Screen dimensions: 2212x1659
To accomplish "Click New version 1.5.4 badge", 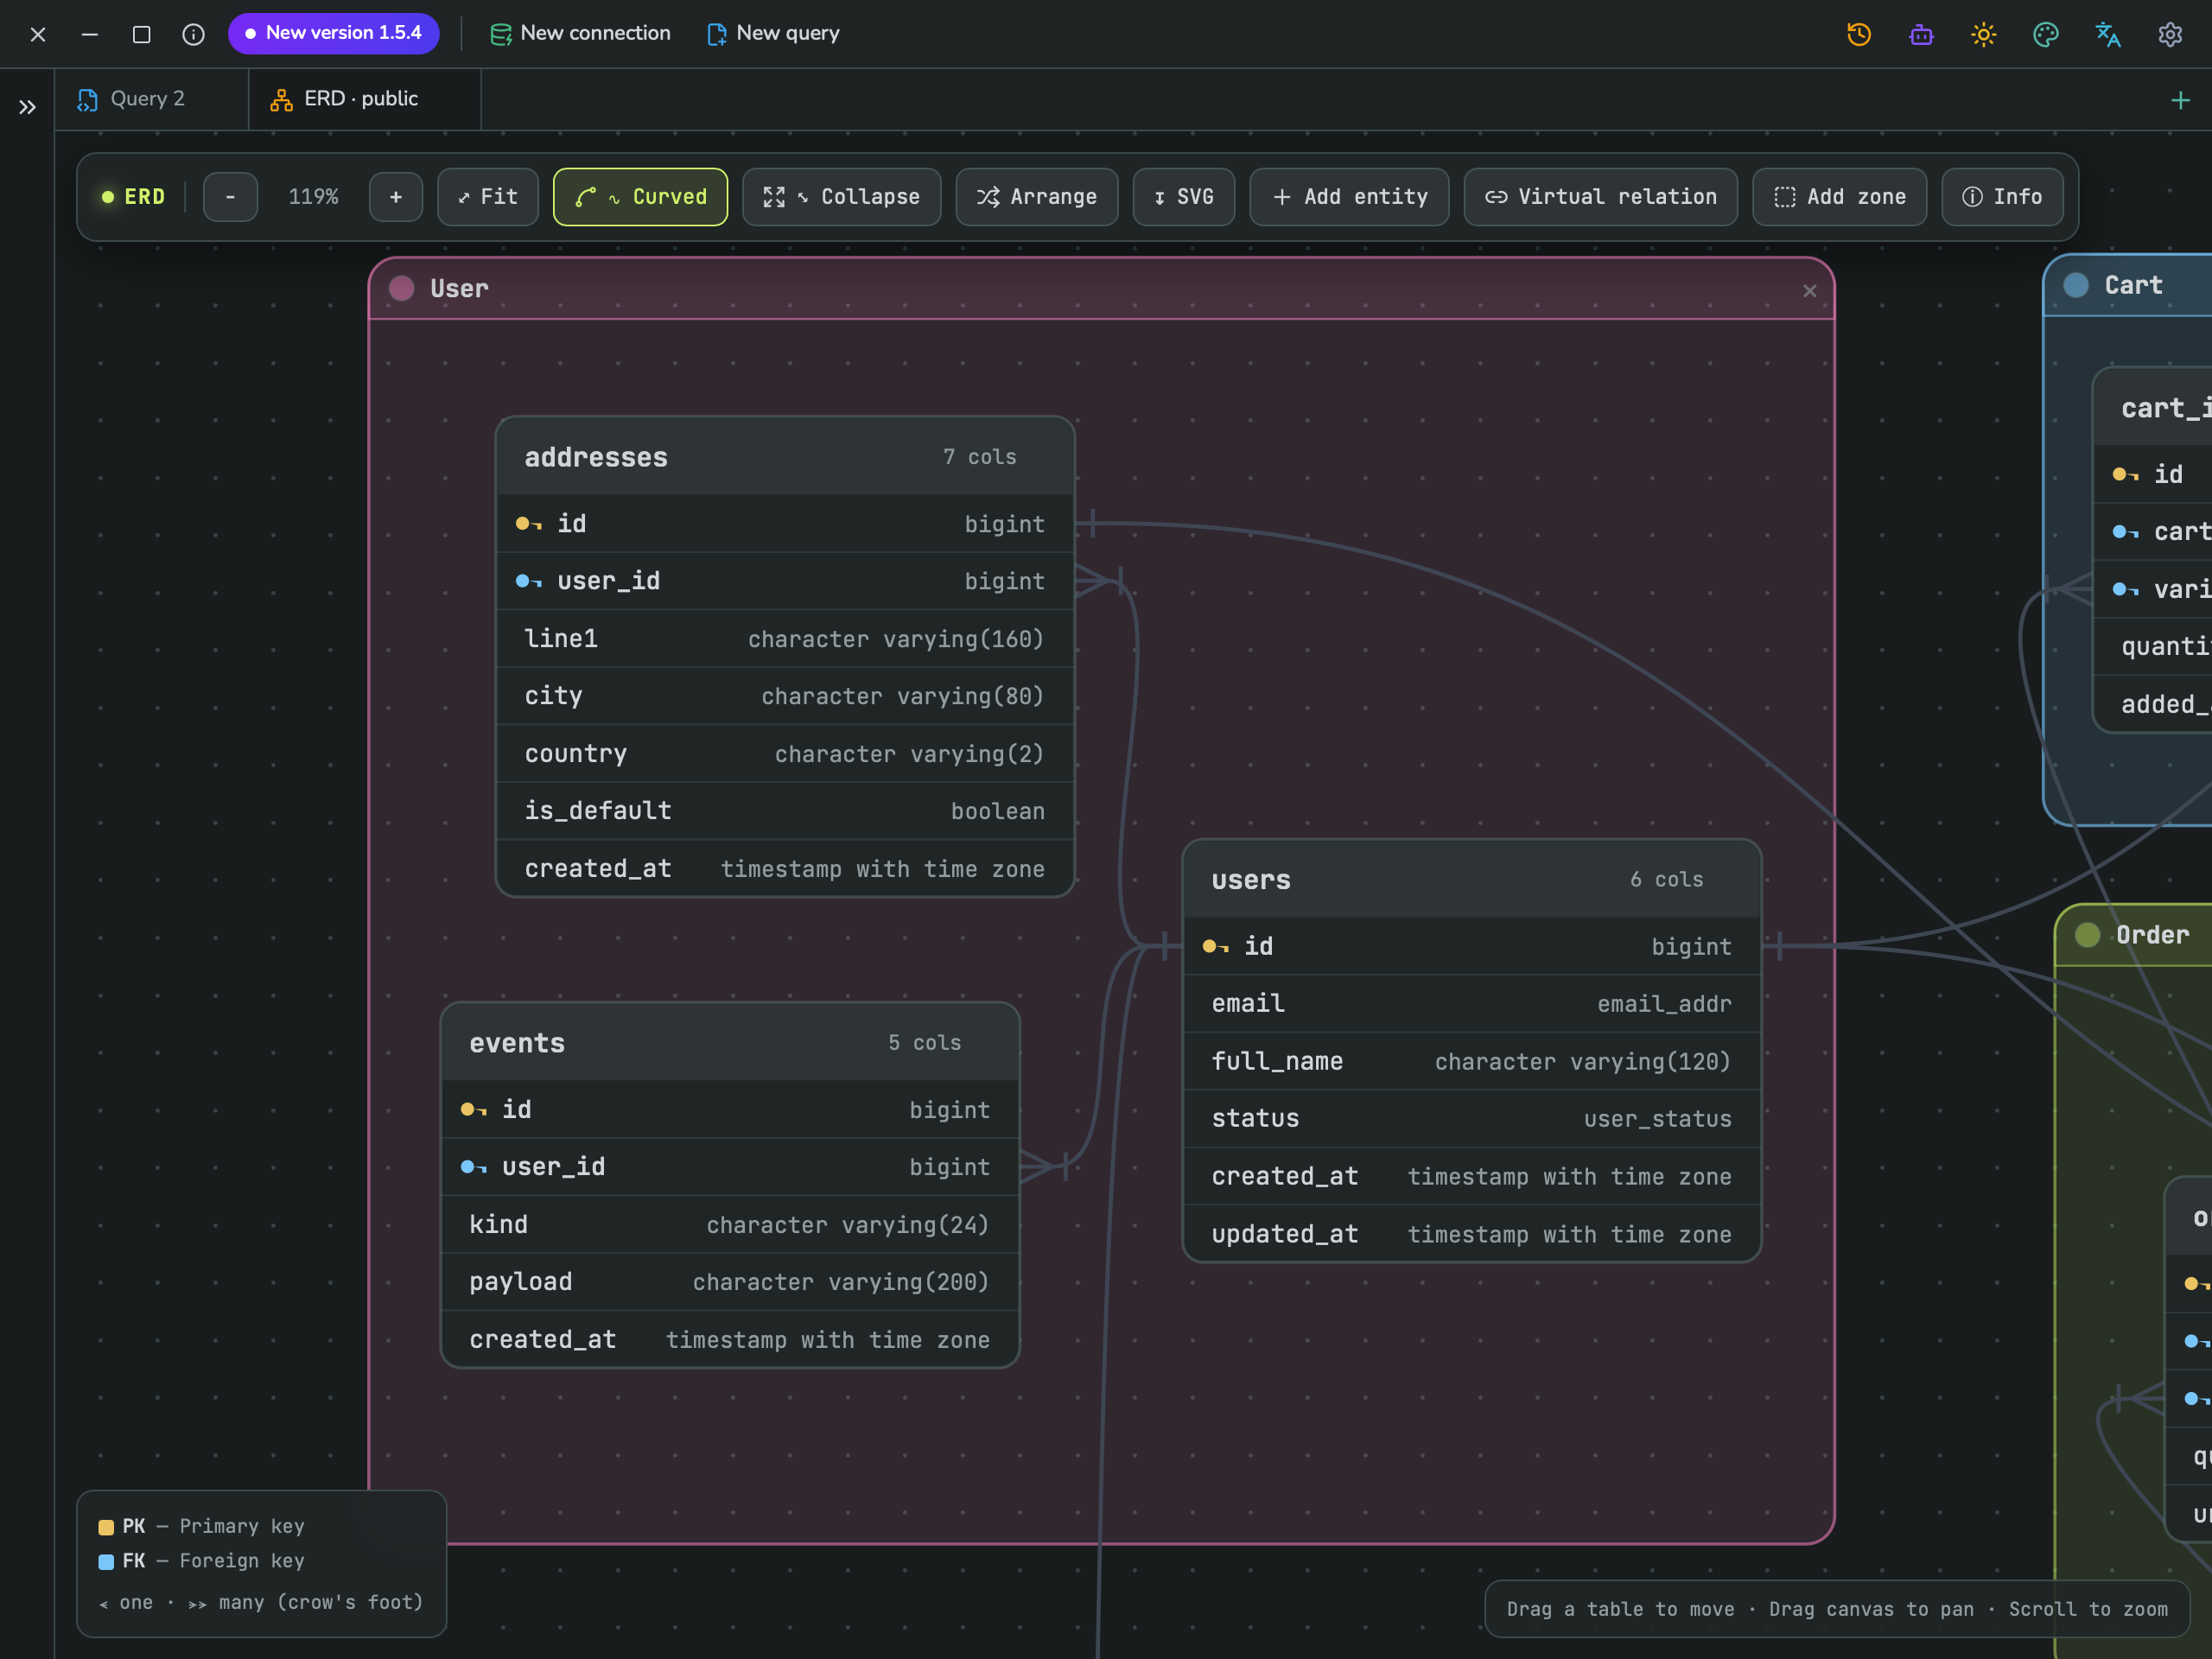I will 333,33.
